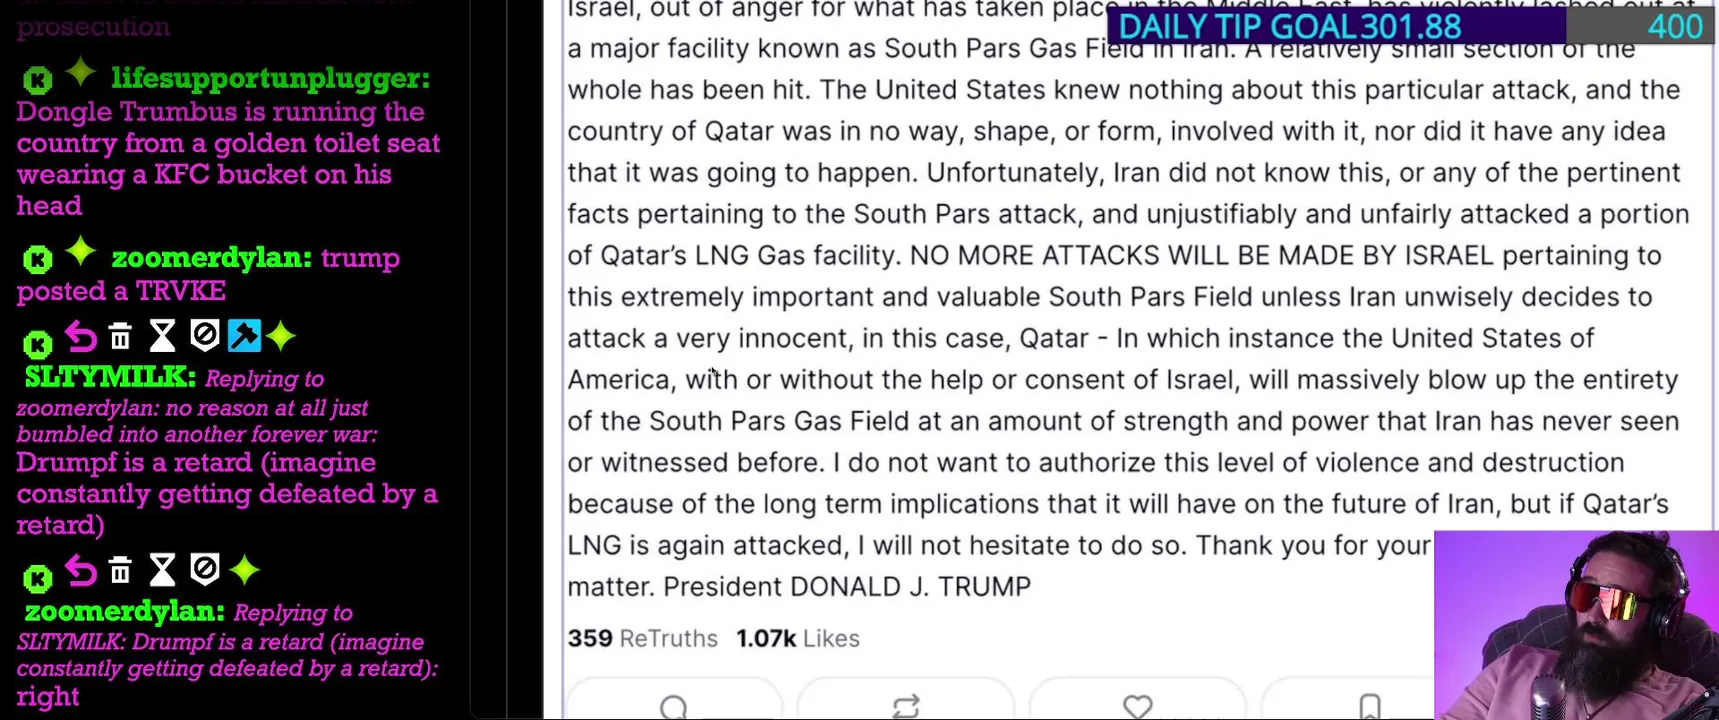This screenshot has width=1719, height=720.
Task: Click the comment bubble icon under the post
Action: pos(674,706)
